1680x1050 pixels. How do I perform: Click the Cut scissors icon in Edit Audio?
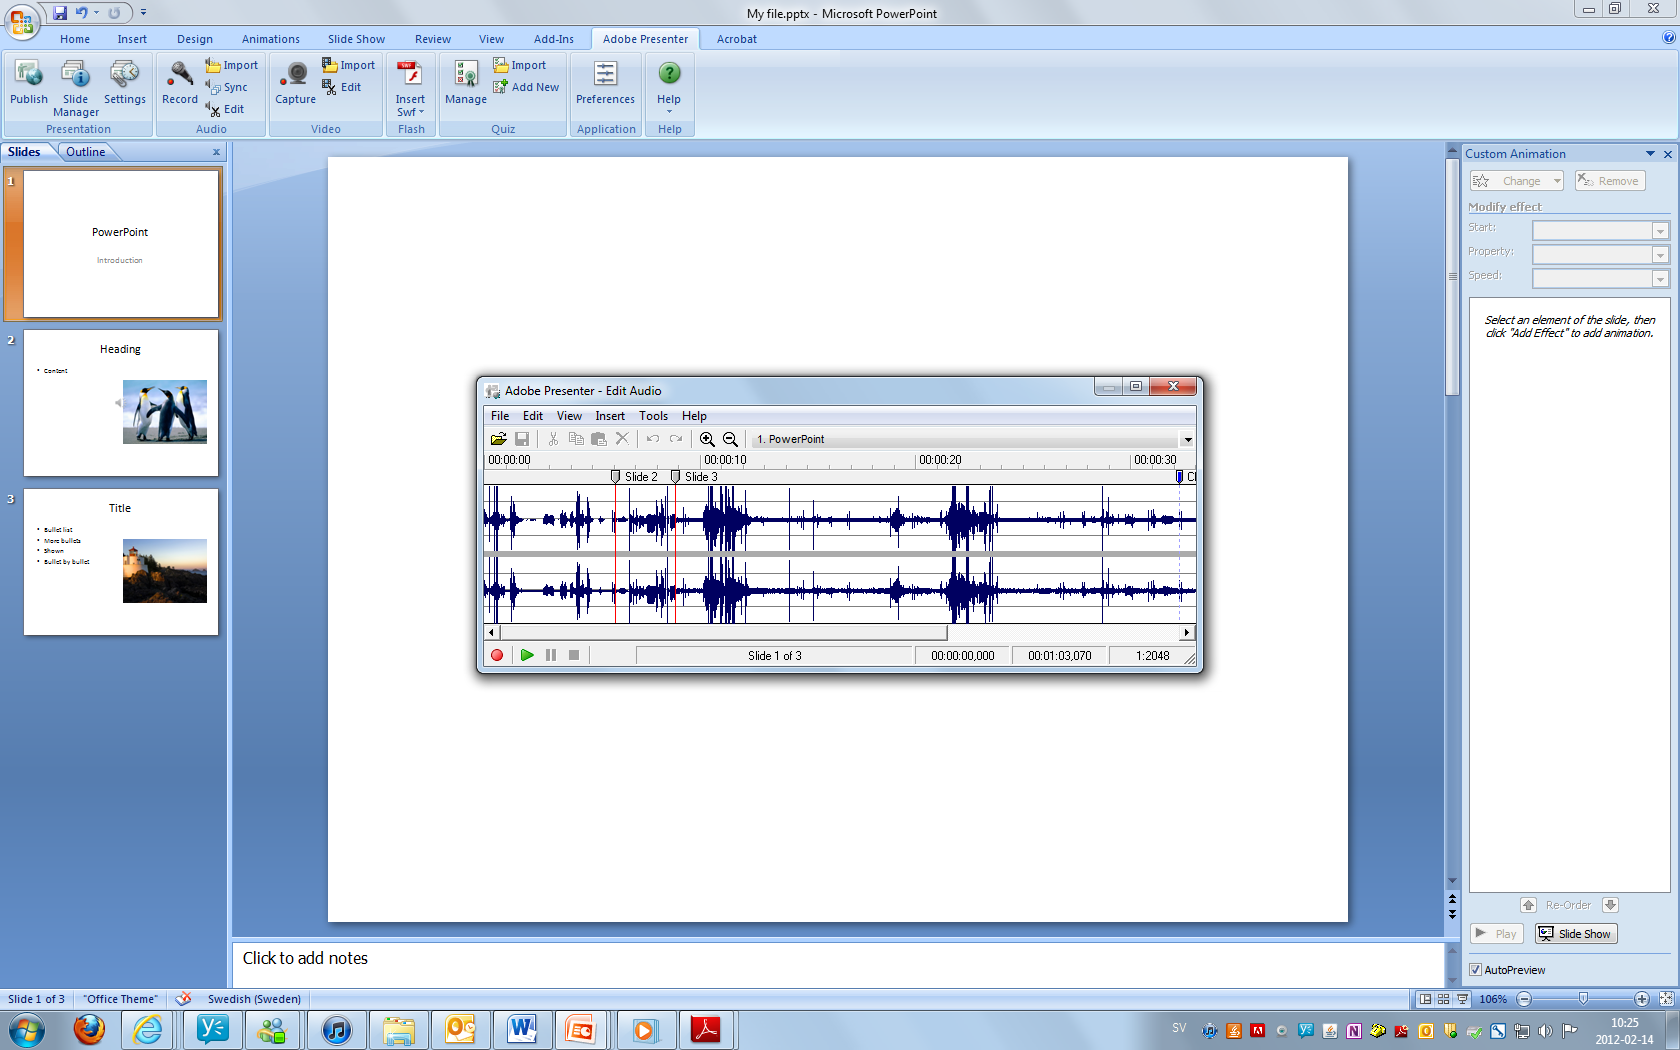click(553, 439)
